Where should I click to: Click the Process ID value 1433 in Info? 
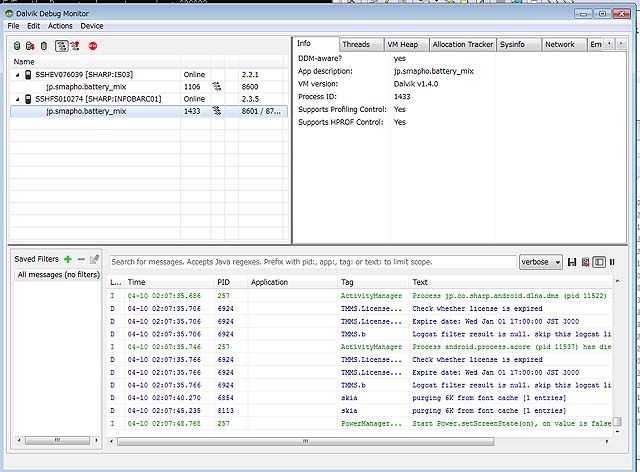pyautogui.click(x=402, y=96)
